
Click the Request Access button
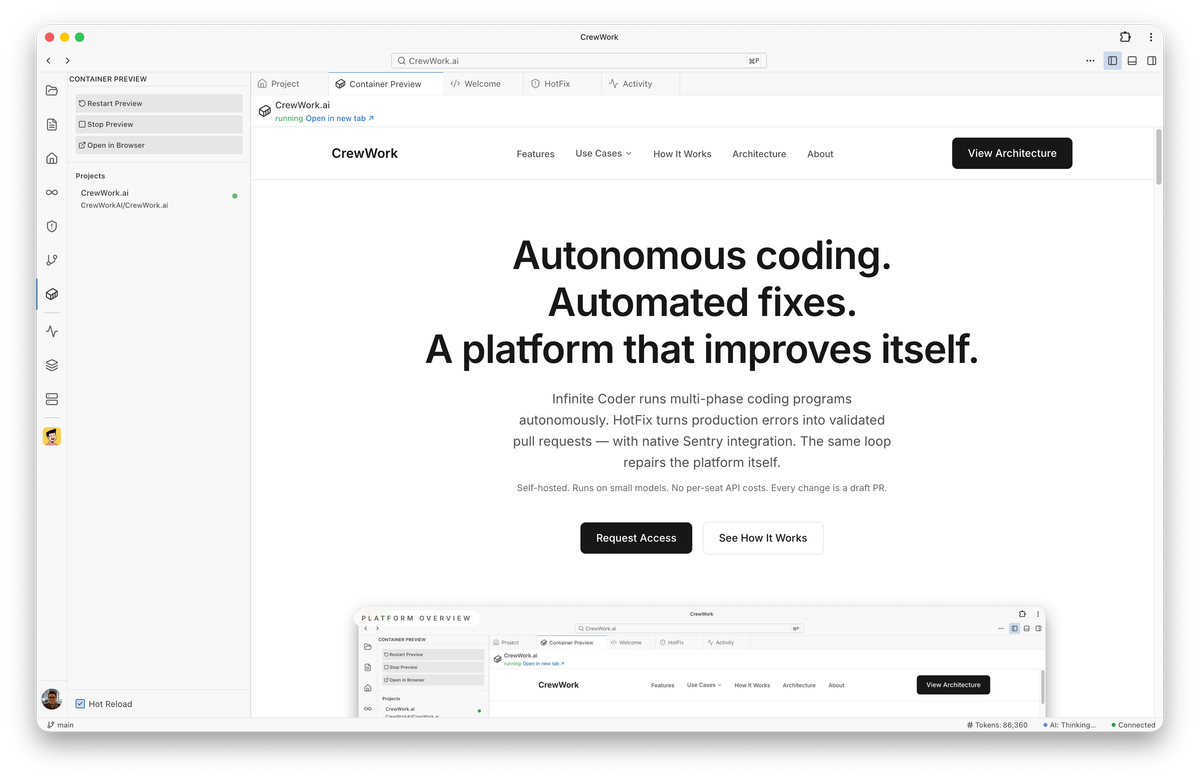(x=636, y=538)
